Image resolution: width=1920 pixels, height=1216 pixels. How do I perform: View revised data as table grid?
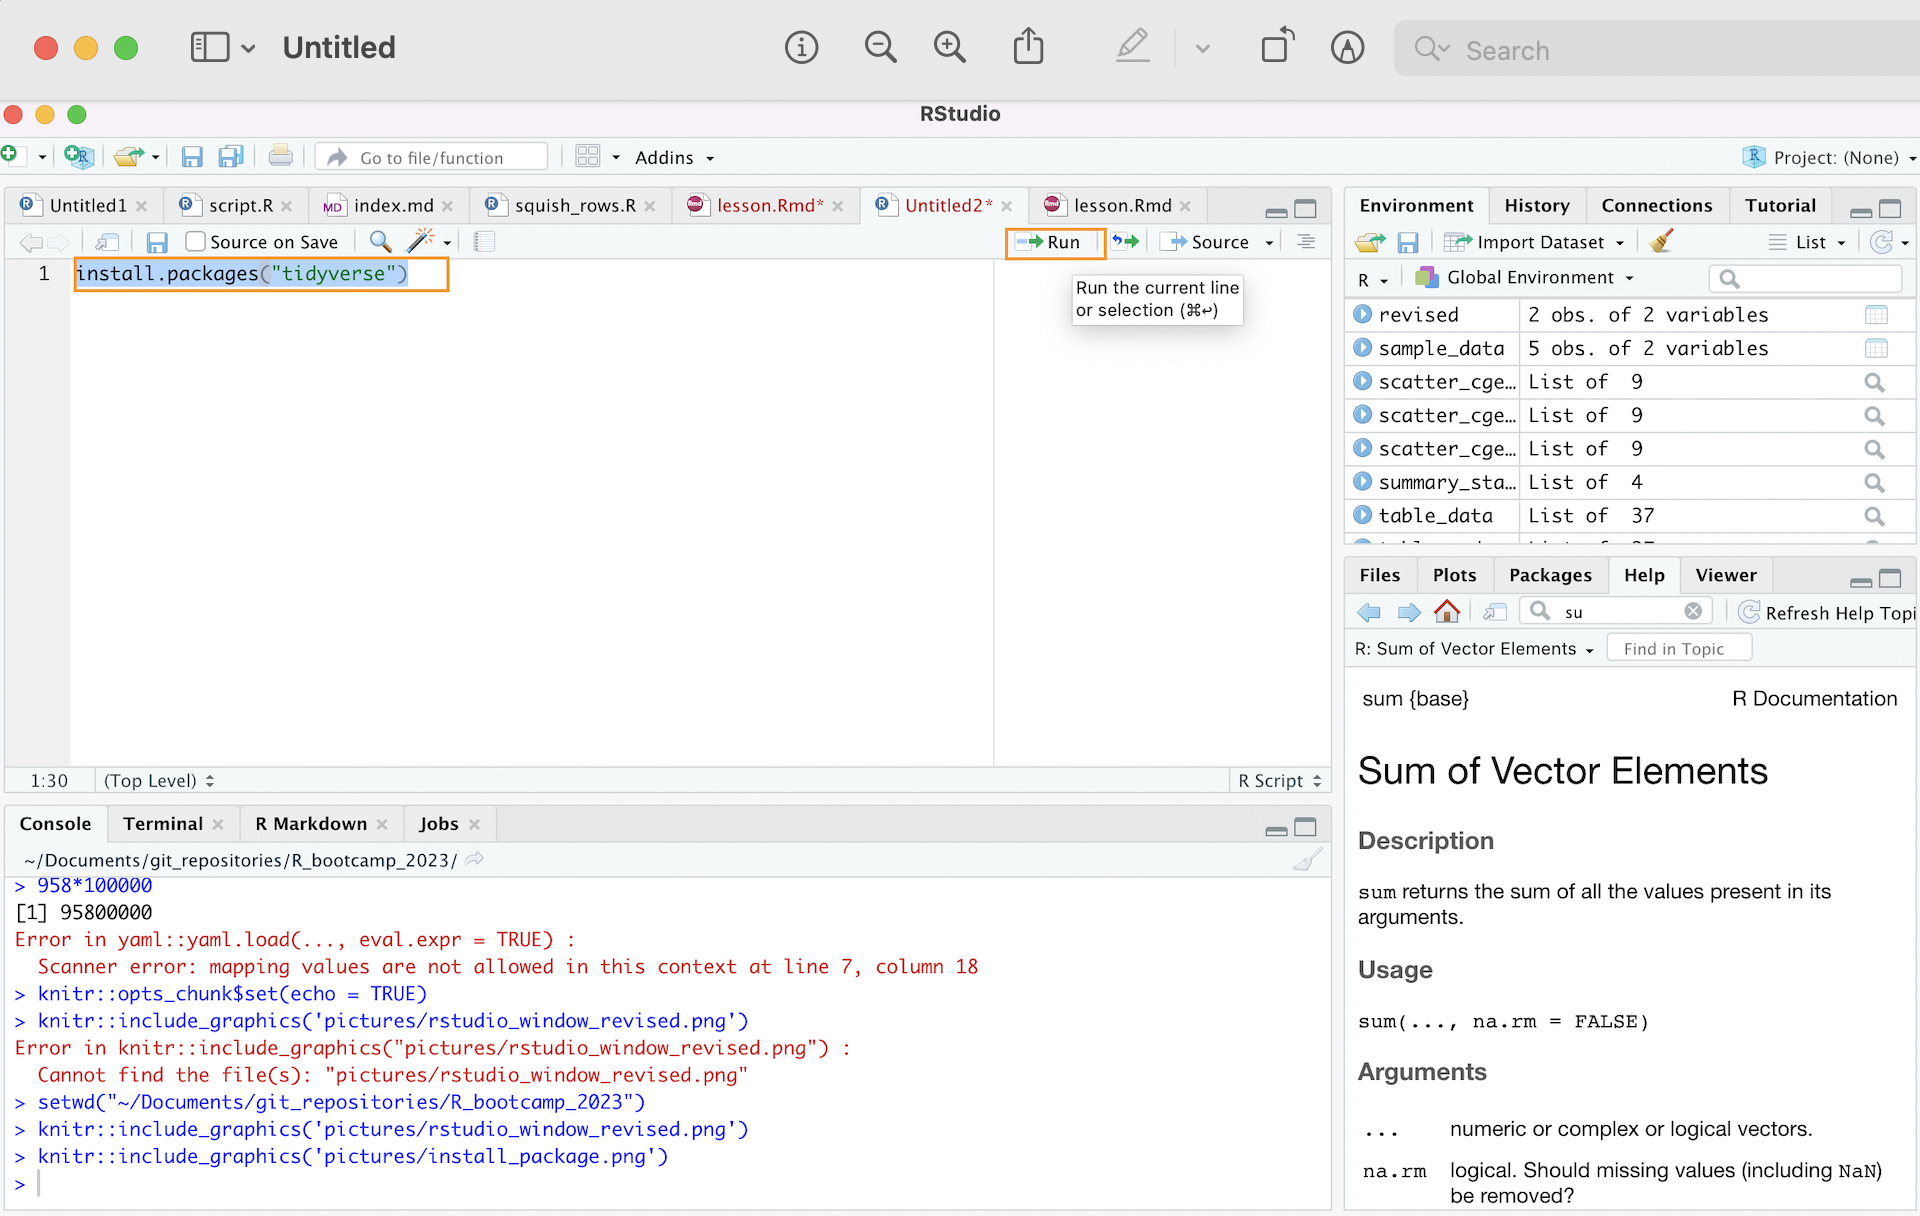pos(1876,315)
